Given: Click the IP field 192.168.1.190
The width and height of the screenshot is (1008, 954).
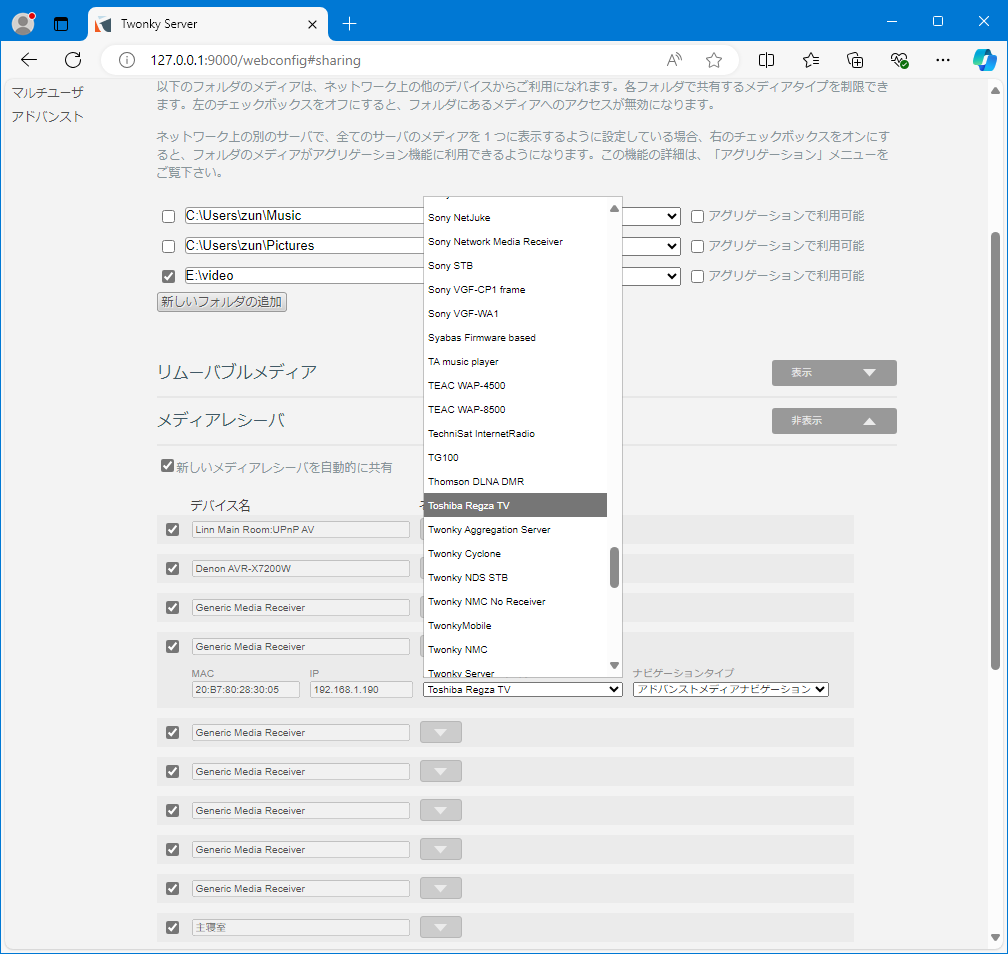Looking at the screenshot, I should pos(361,689).
